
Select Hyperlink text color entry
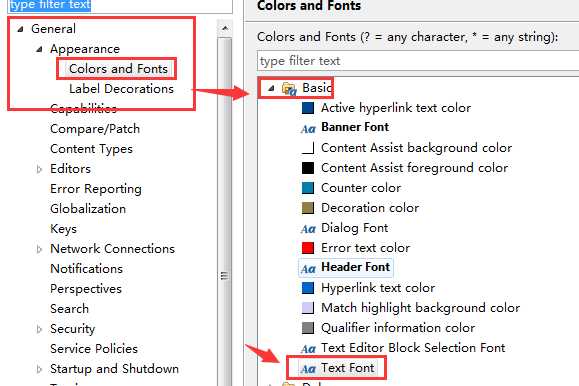(378, 288)
